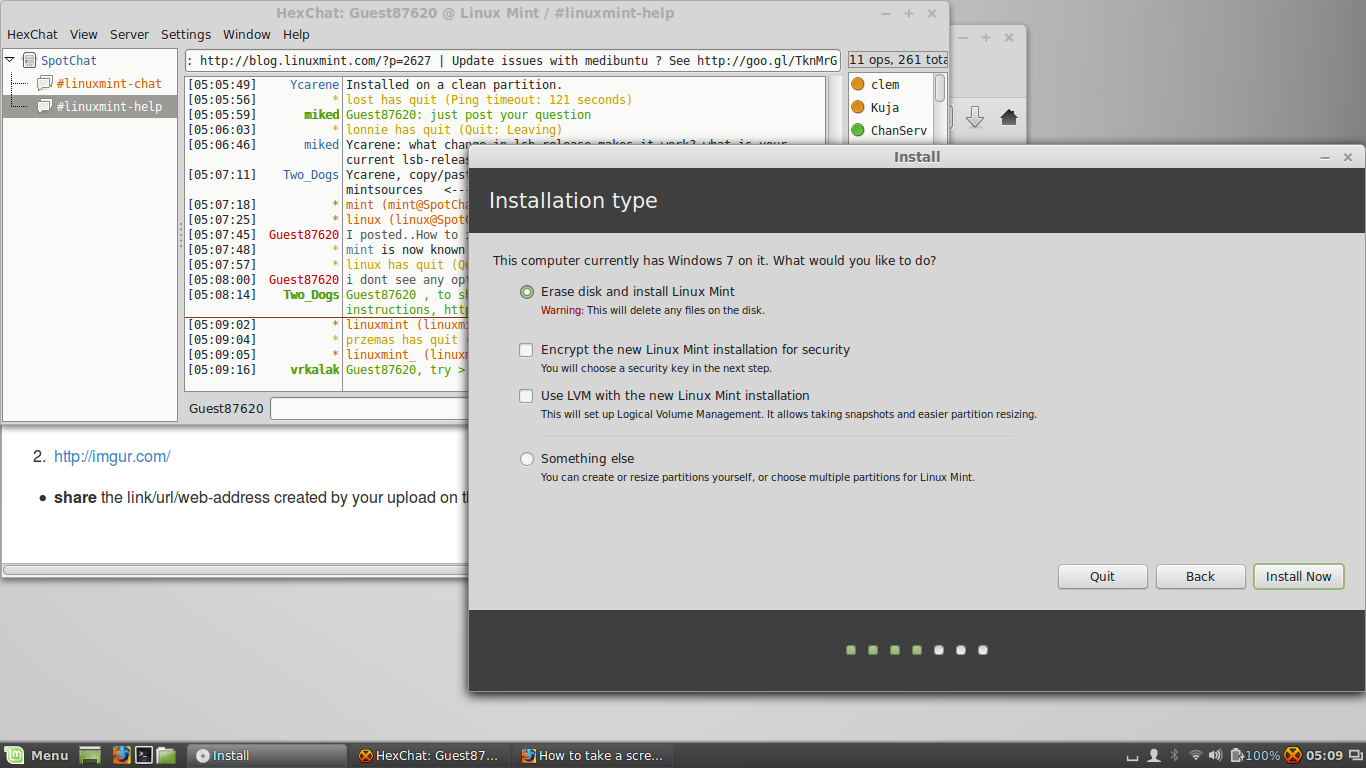
Task: Click the user account icon in the tray
Action: pos(1153,755)
